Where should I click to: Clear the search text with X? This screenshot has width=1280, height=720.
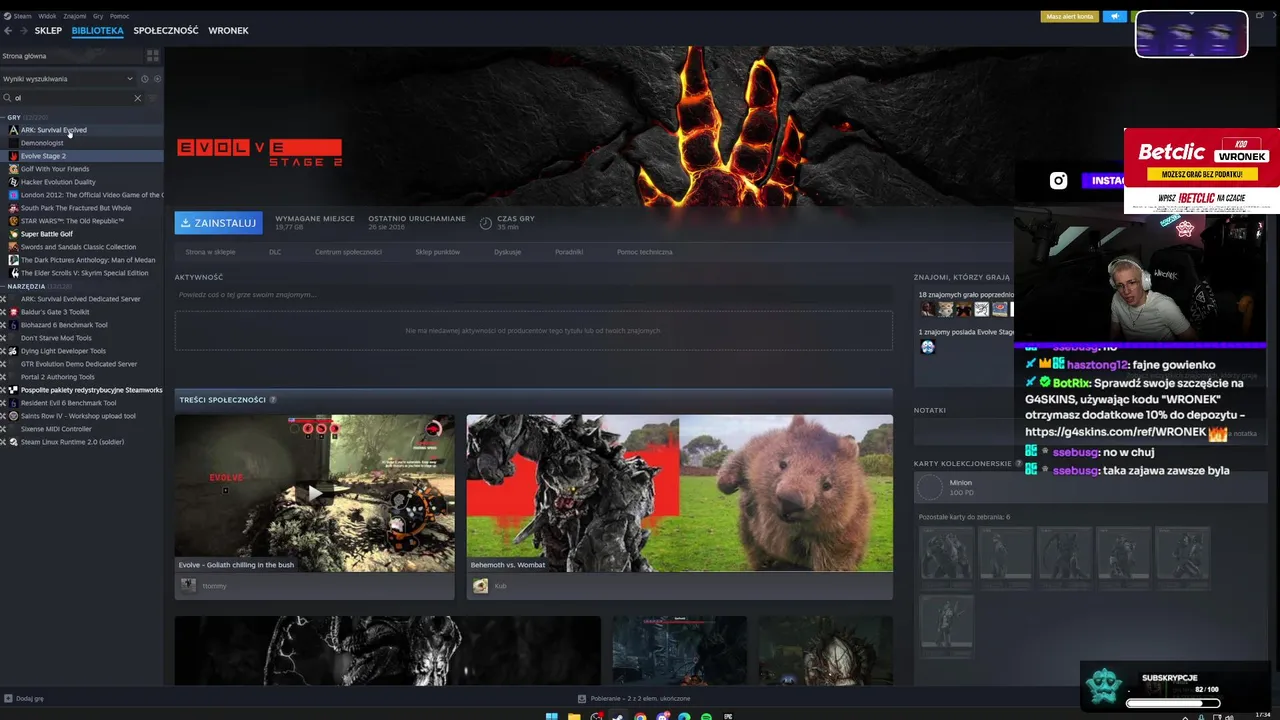[x=138, y=98]
